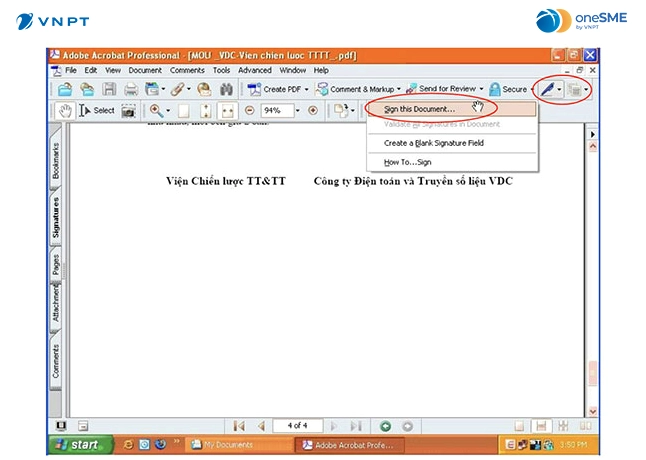Choose the Select text tool
646x460 pixels.
click(97, 111)
